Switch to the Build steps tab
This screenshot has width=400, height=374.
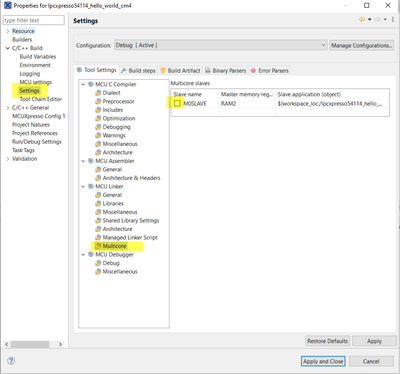pyautogui.click(x=138, y=71)
